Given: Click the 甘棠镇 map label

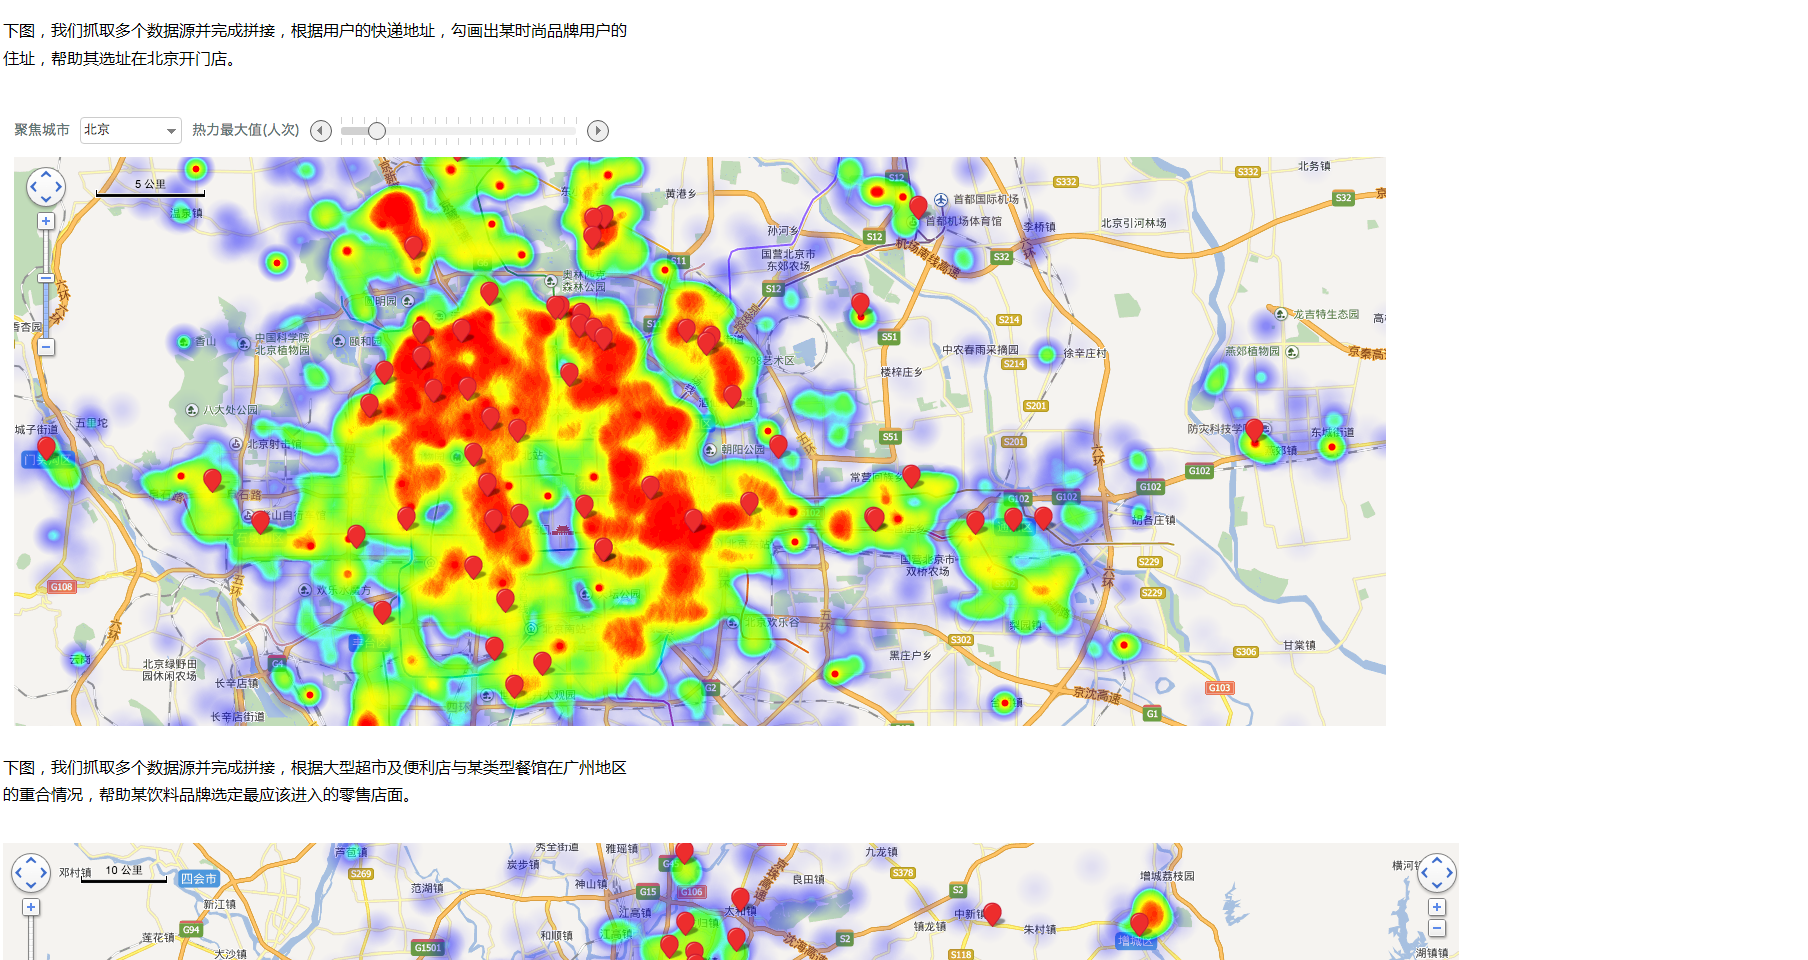Looking at the screenshot, I should tap(1300, 645).
